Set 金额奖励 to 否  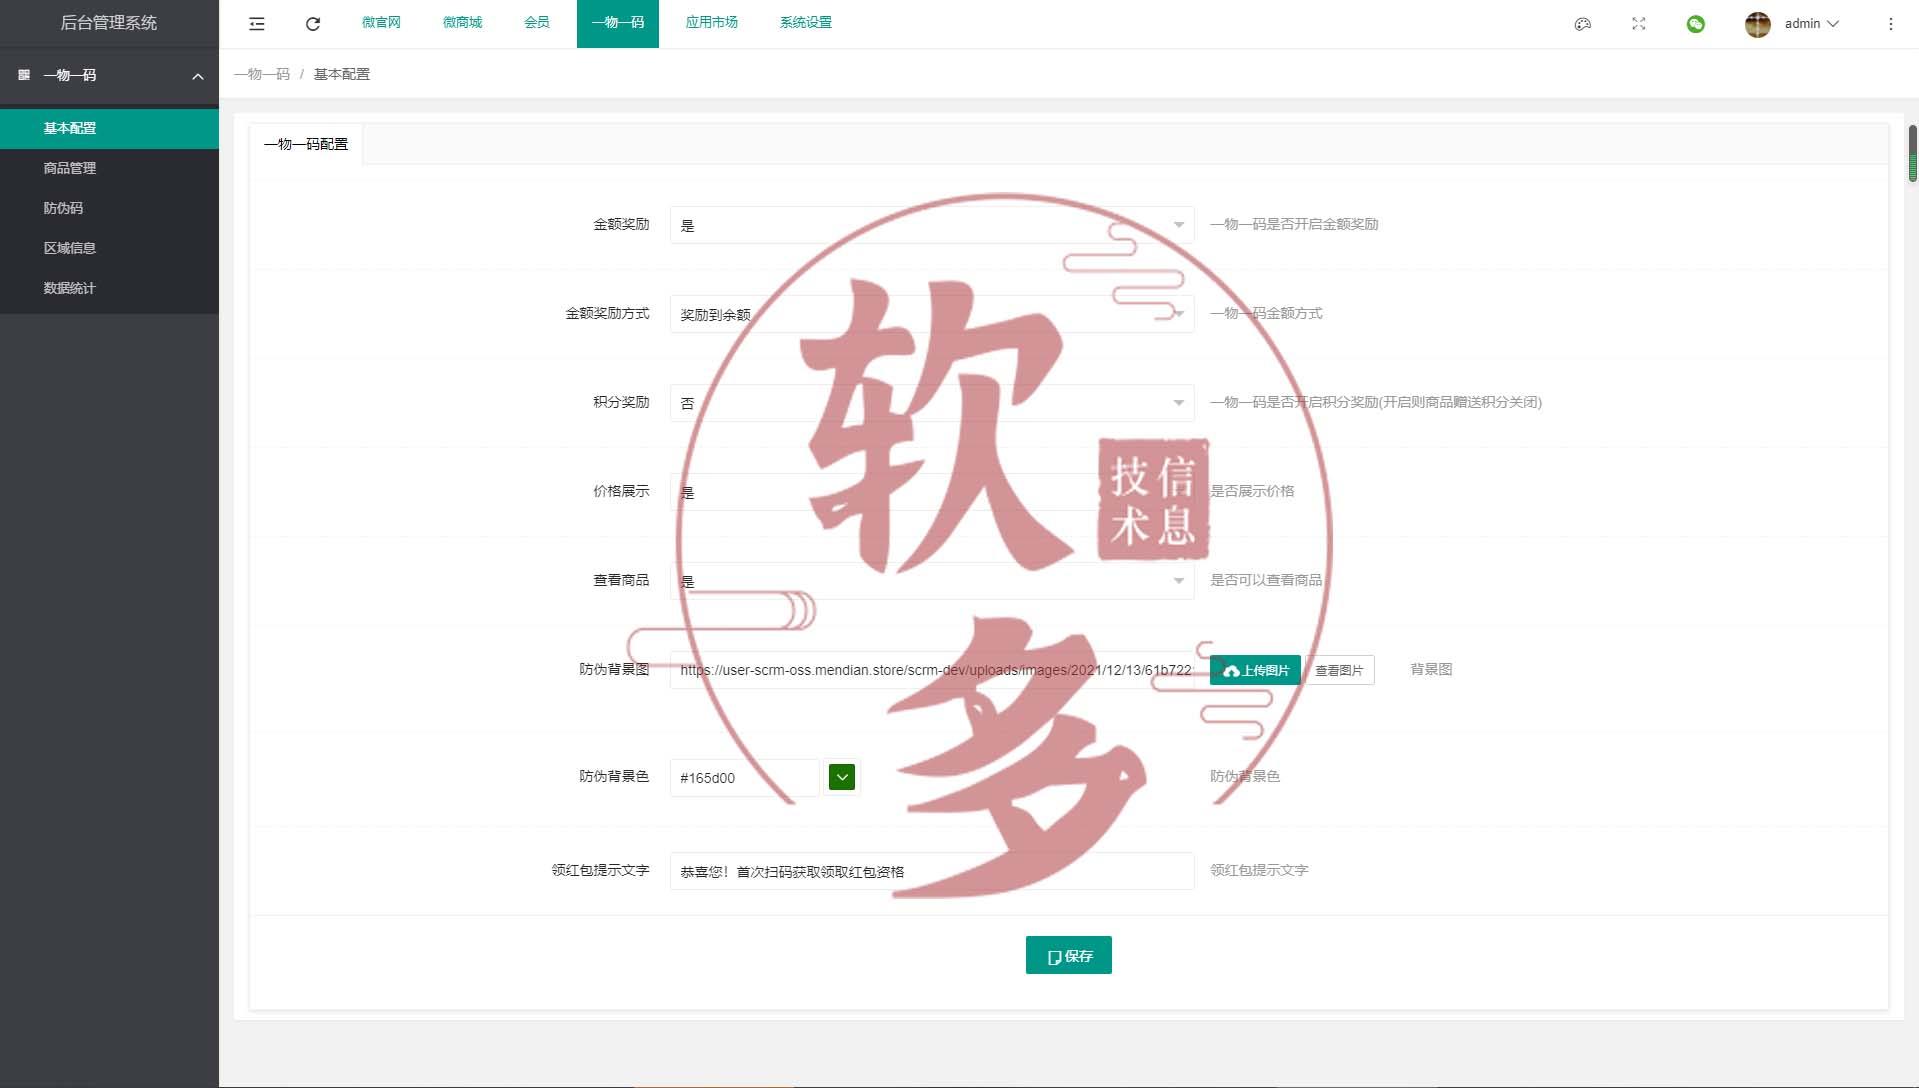pos(932,224)
